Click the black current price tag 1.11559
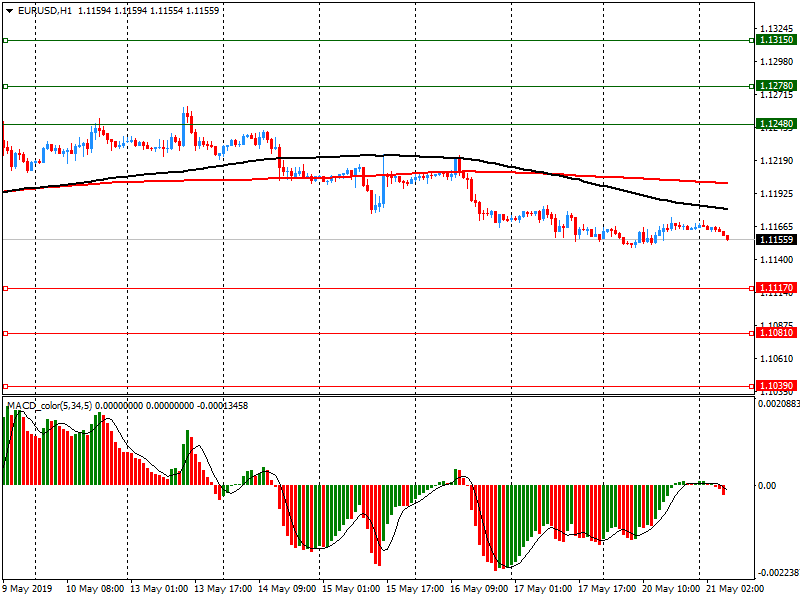Image resolution: width=800 pixels, height=600 pixels. coord(776,240)
